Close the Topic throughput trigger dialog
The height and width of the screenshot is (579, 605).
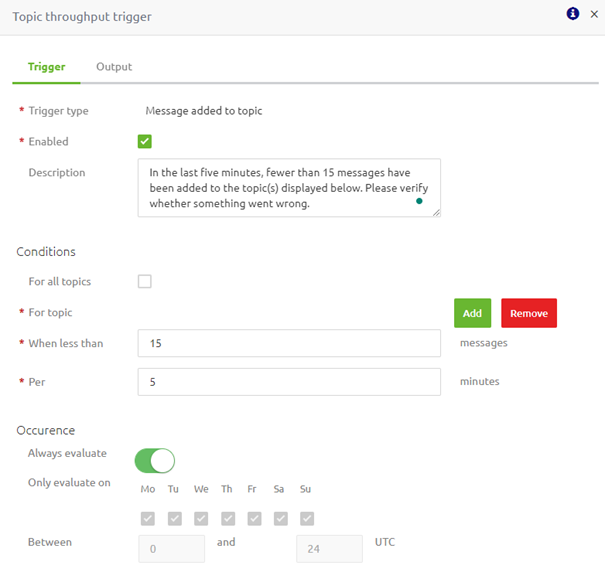(594, 14)
